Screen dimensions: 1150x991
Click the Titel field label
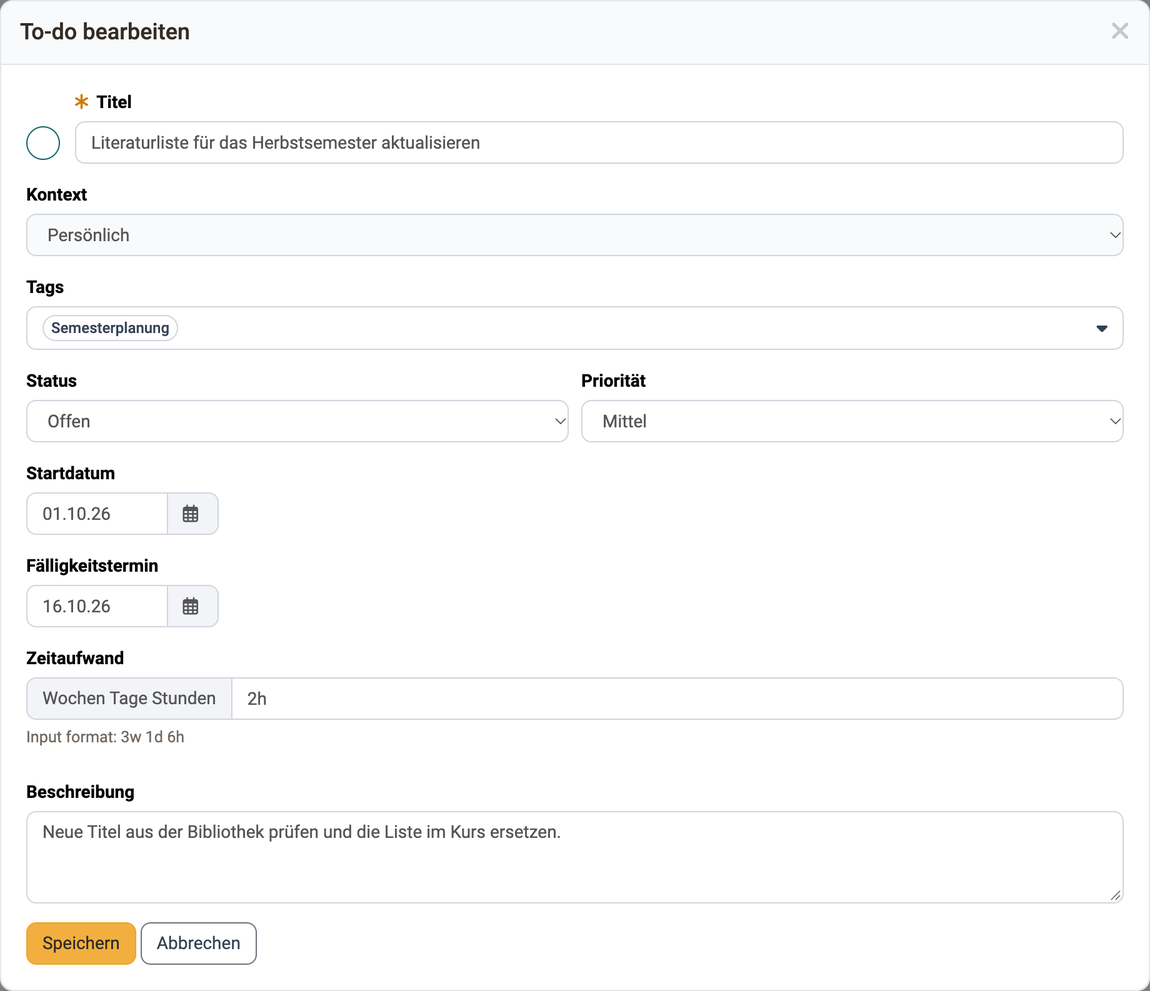114,102
